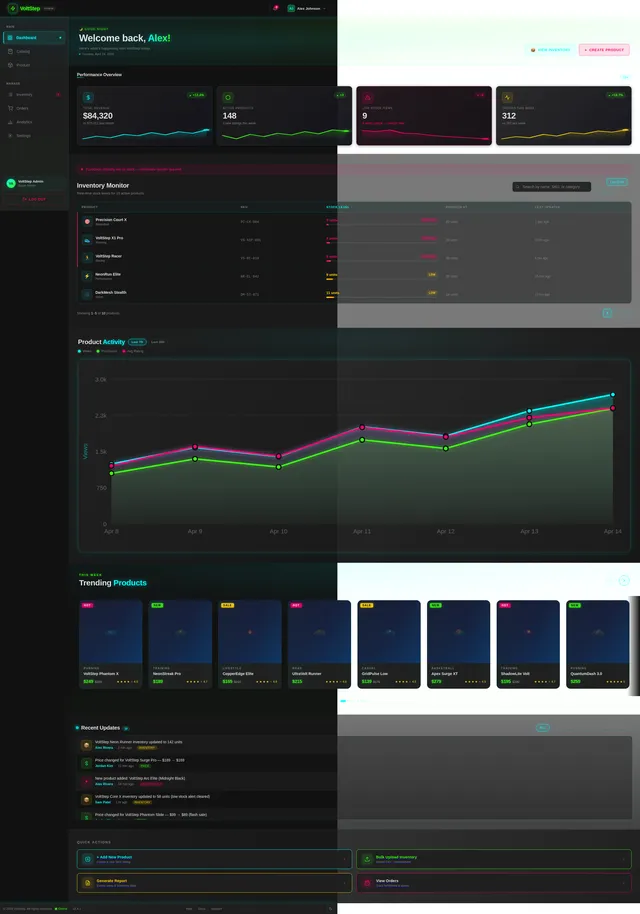Click the DarkMesh Stealth product icon

point(87,294)
